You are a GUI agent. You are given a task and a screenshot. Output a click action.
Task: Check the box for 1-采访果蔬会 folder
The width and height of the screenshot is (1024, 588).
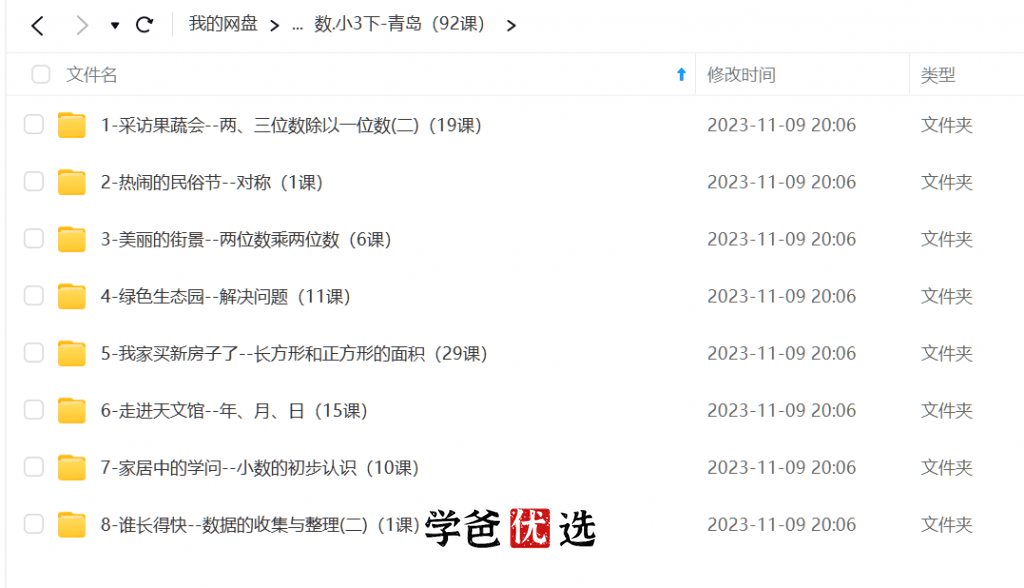coord(34,124)
